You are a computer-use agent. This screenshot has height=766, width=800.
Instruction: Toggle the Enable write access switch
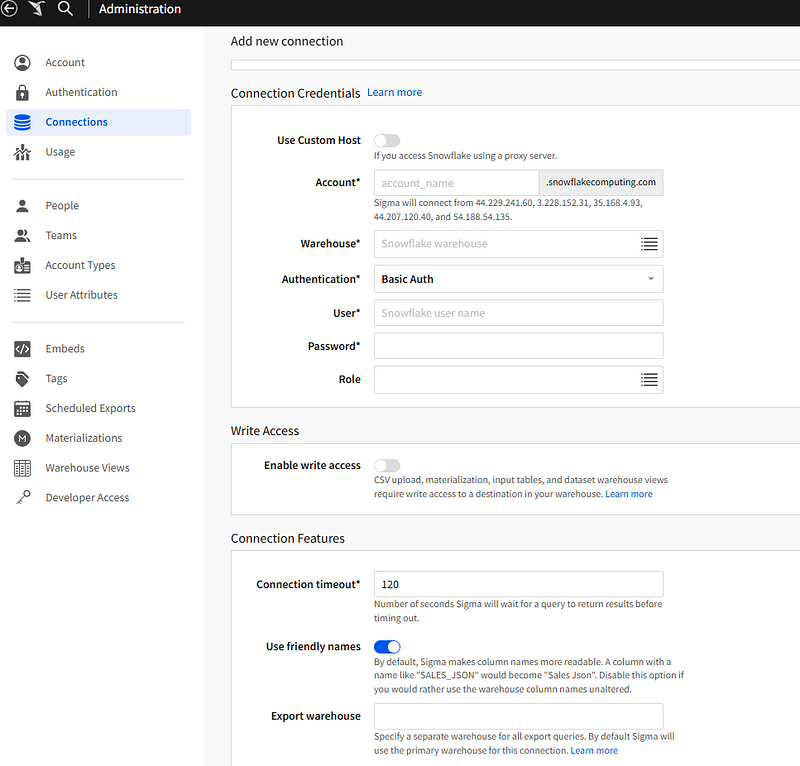[x=387, y=465]
